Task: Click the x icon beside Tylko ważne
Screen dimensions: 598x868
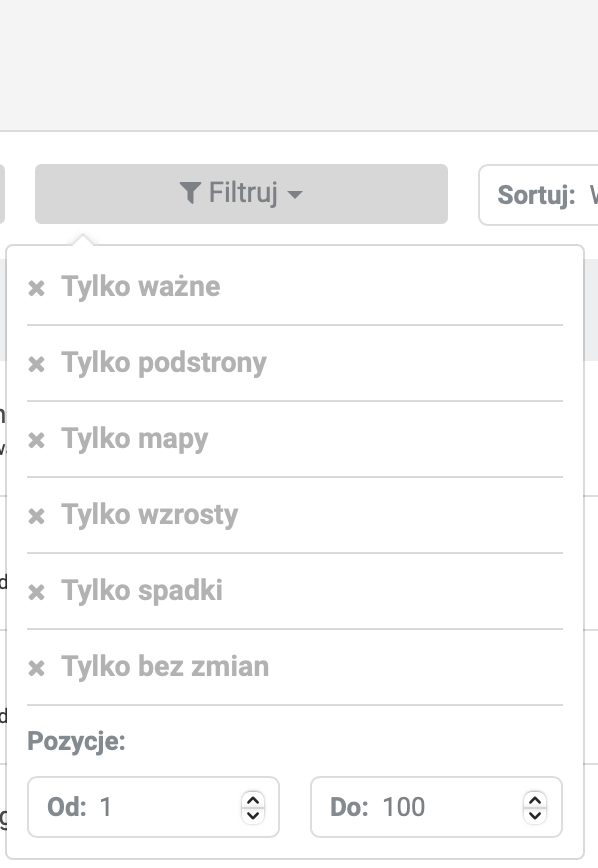Action: coord(37,288)
